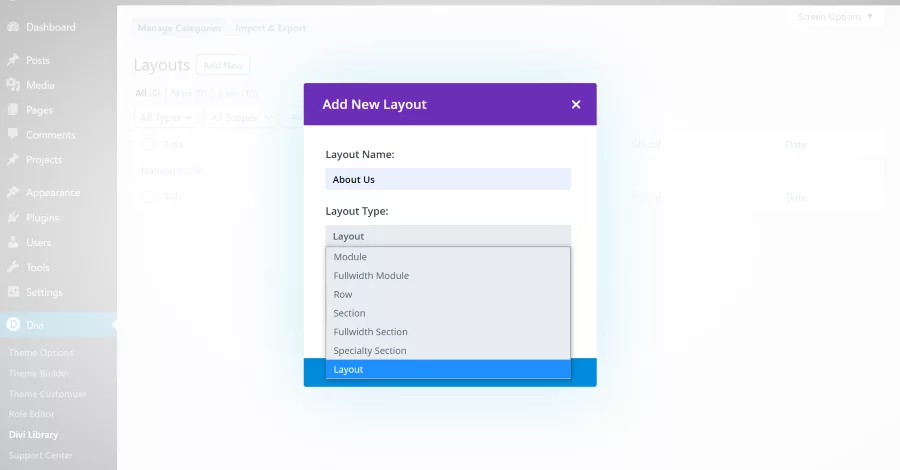The image size is (900, 470).
Task: Expand the Screen Options panel
Action: click(x=835, y=17)
